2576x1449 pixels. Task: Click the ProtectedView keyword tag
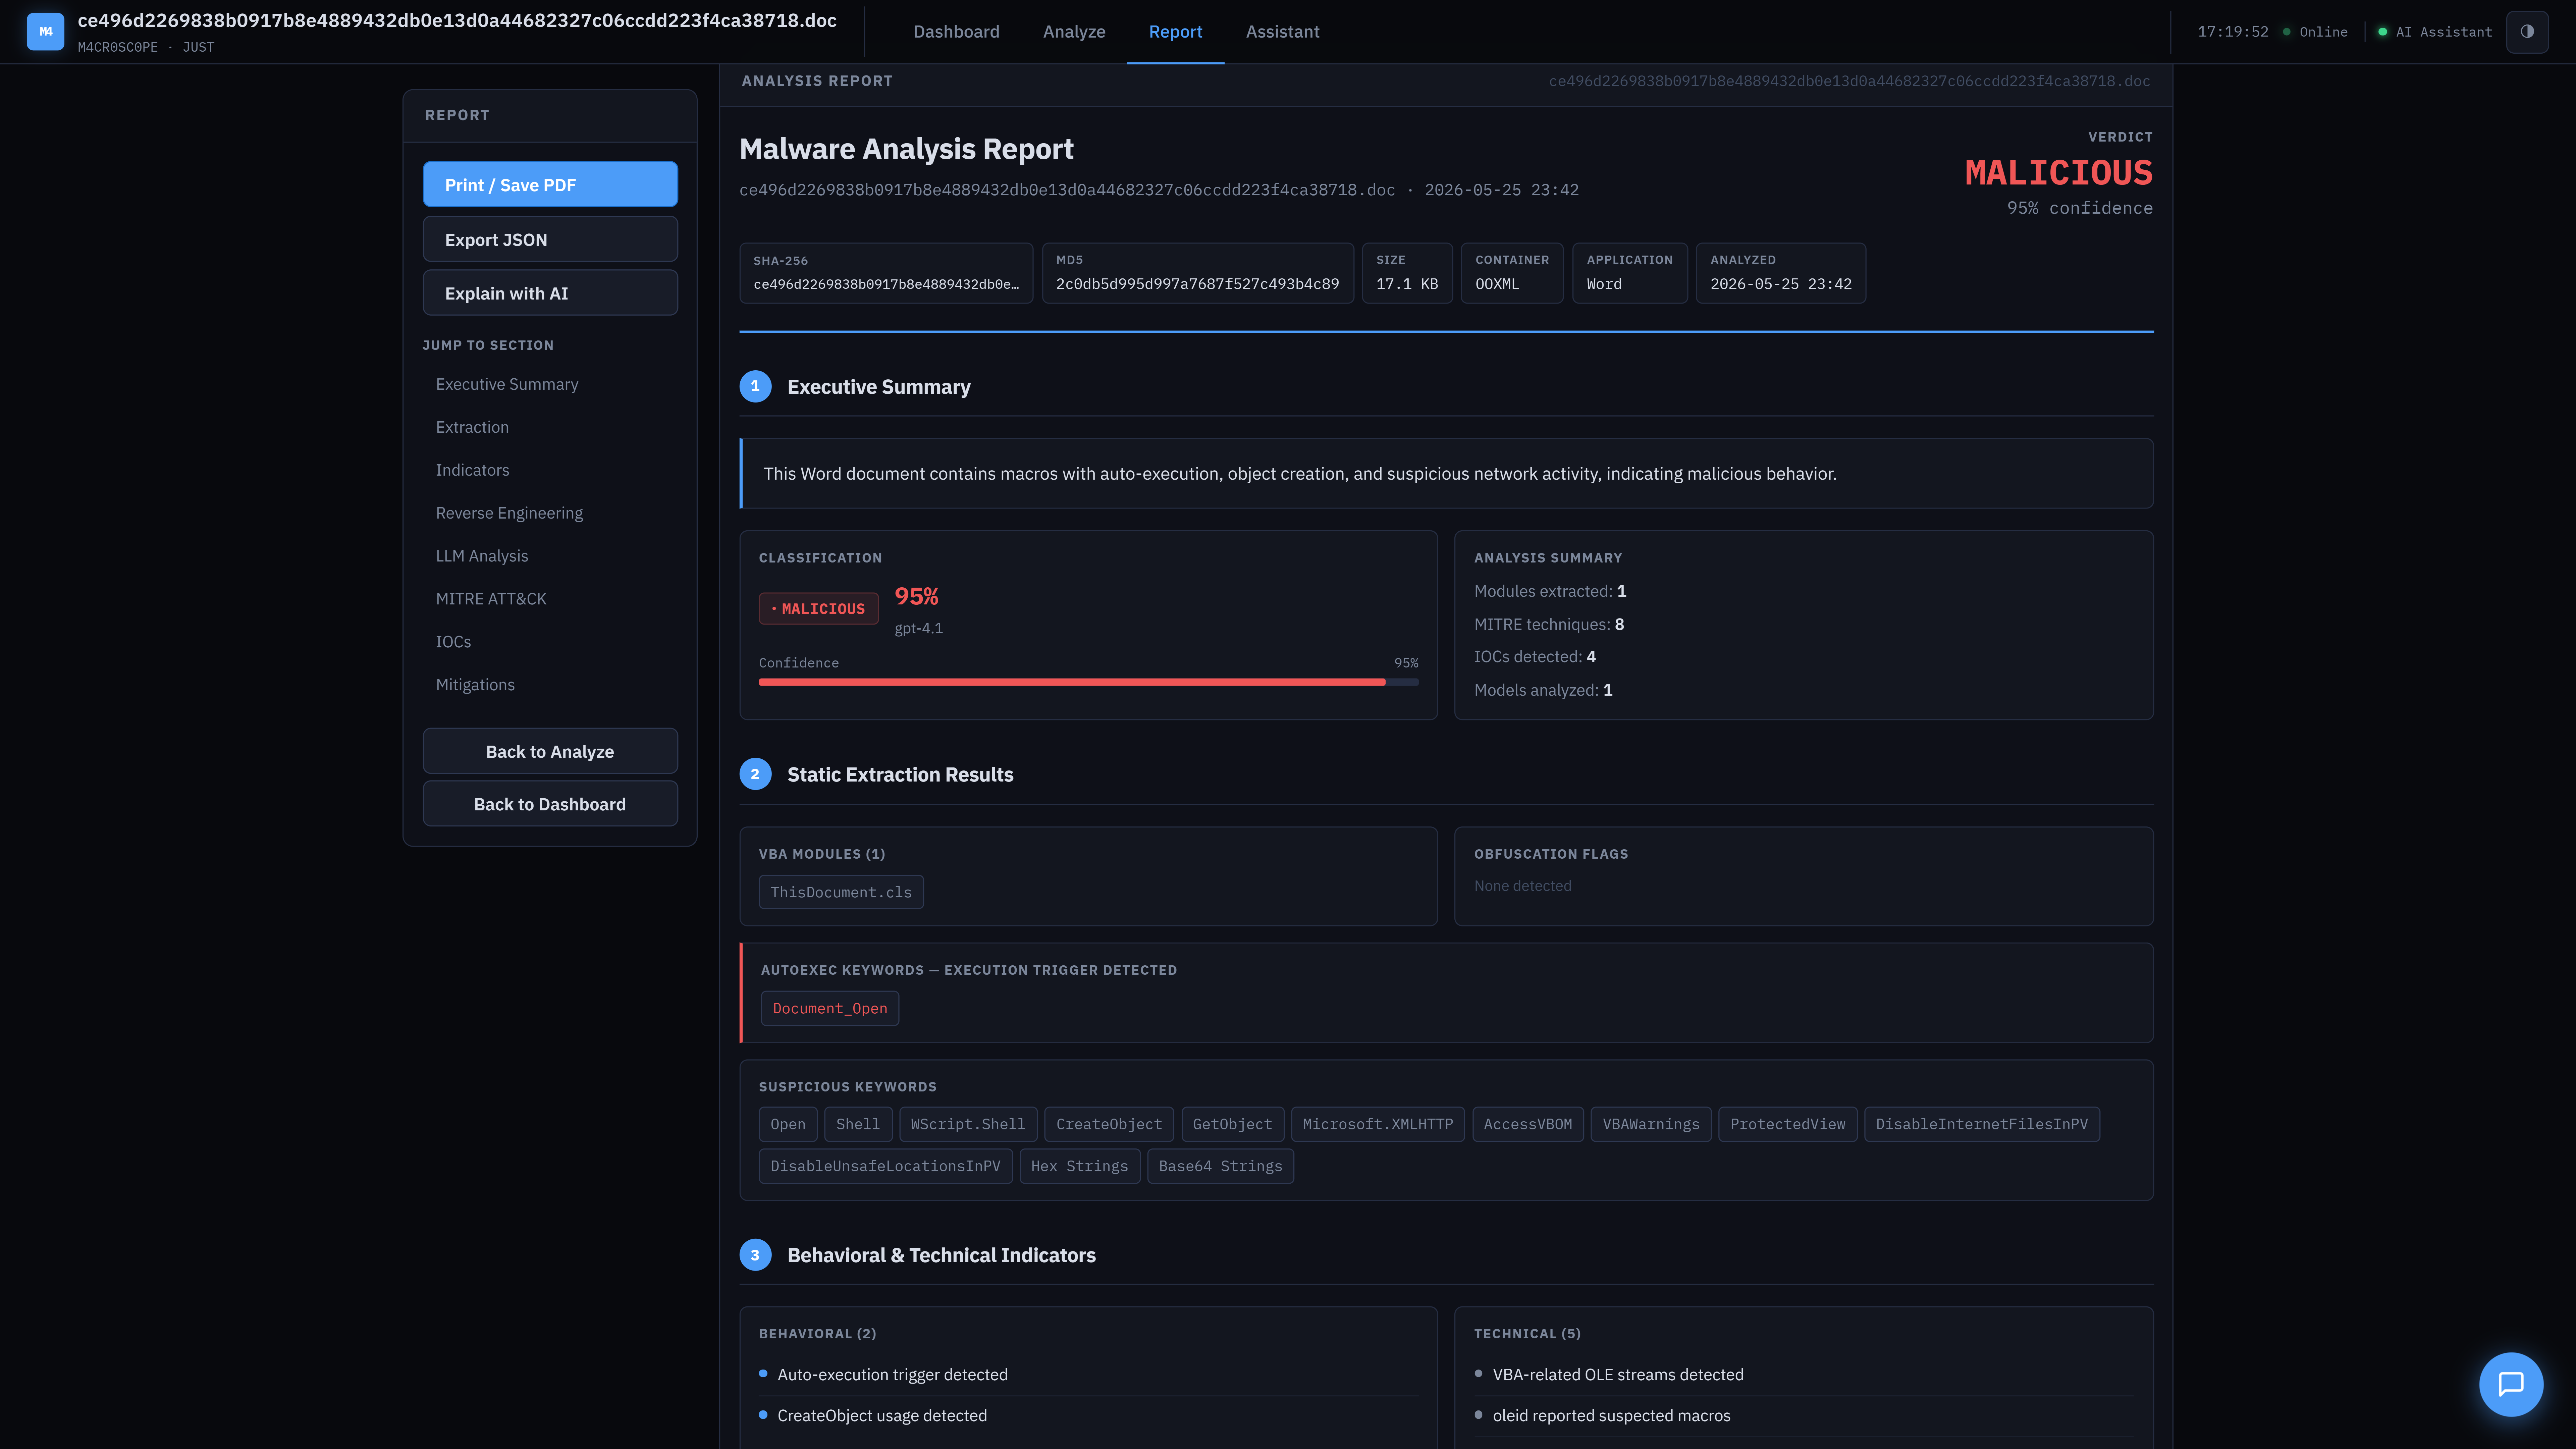[x=1788, y=1124]
